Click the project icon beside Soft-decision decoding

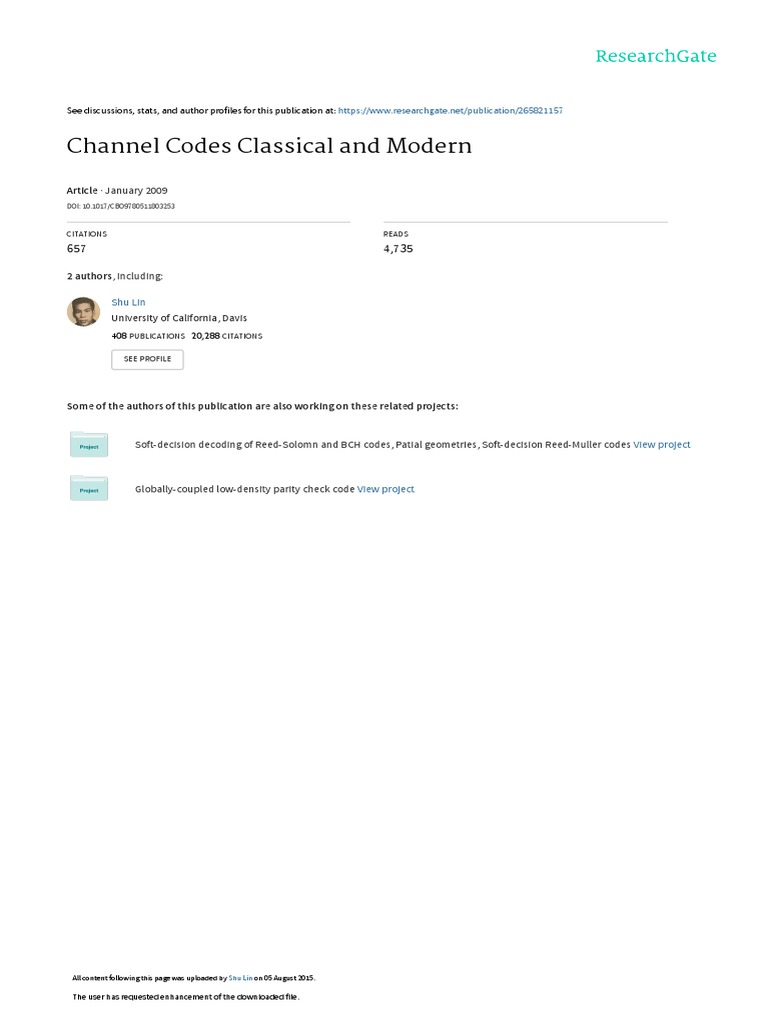(89, 445)
